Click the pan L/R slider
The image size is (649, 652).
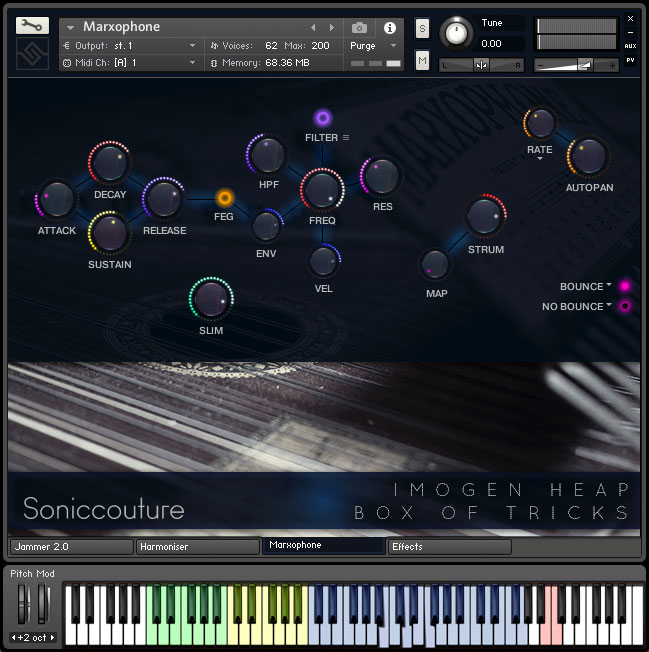point(481,65)
